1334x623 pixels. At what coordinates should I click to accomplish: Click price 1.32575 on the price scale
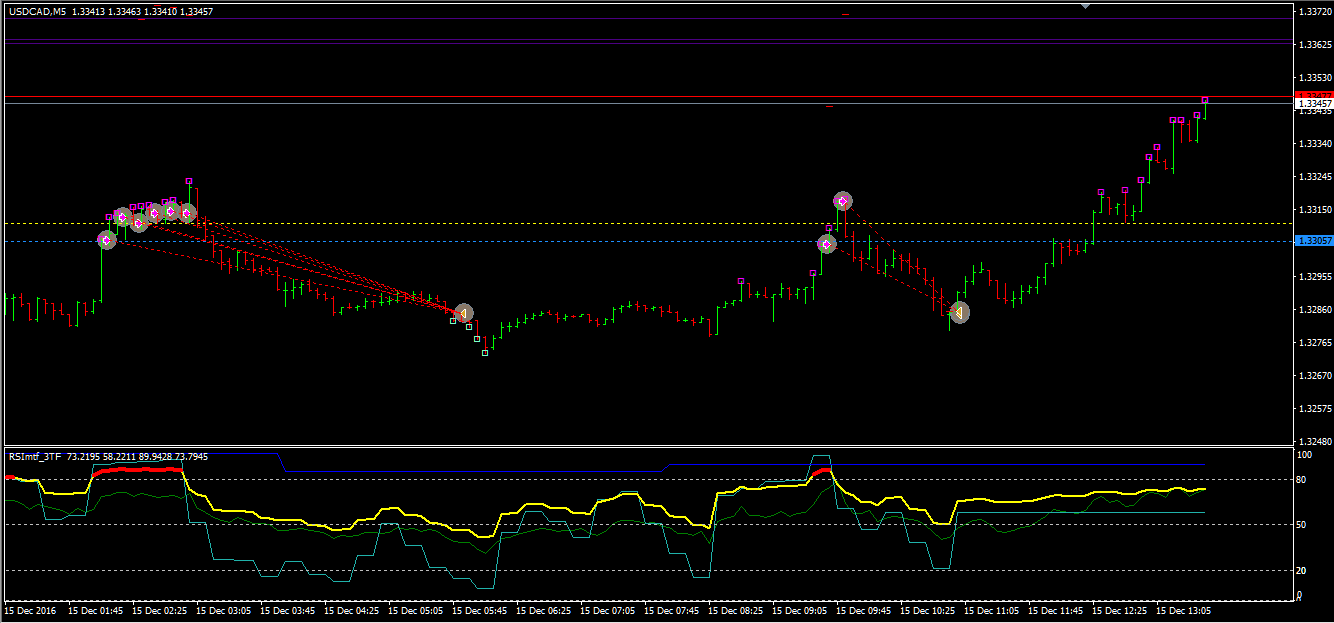coord(1313,409)
